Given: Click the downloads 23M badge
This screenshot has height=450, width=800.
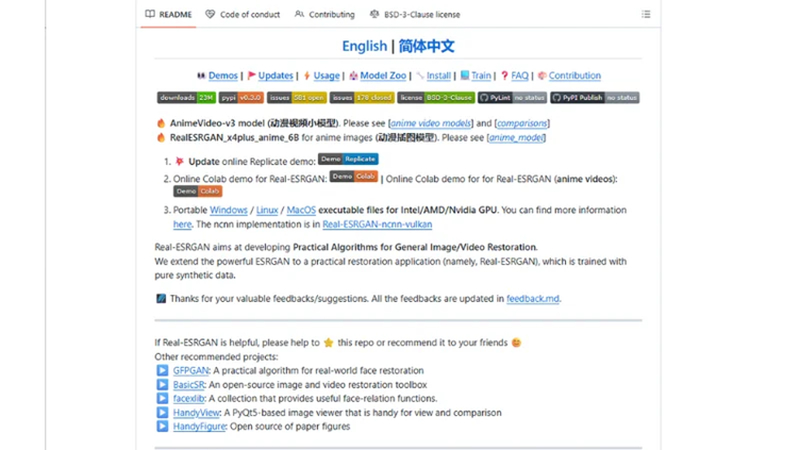Looking at the screenshot, I should 187,97.
